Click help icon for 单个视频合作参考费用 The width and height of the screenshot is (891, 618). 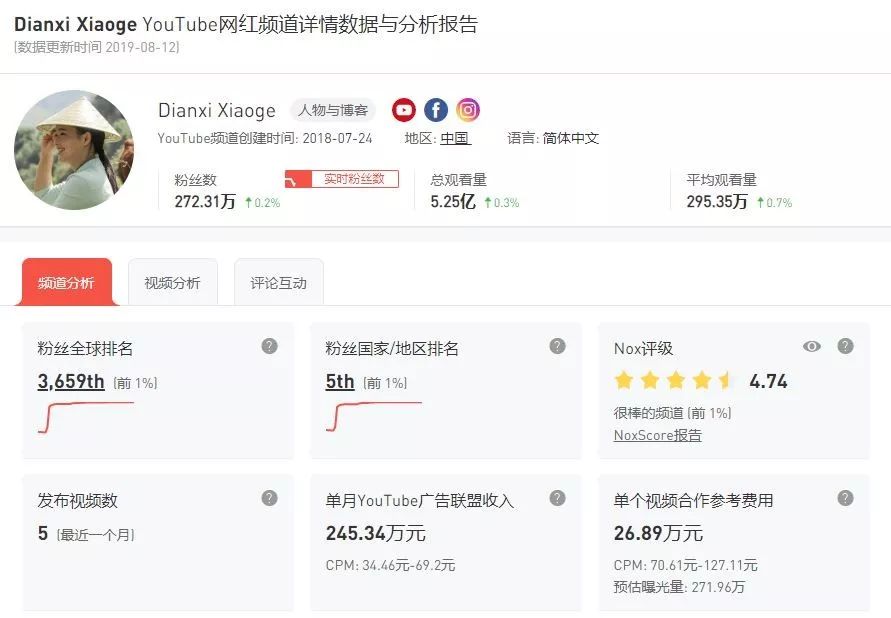tap(845, 498)
